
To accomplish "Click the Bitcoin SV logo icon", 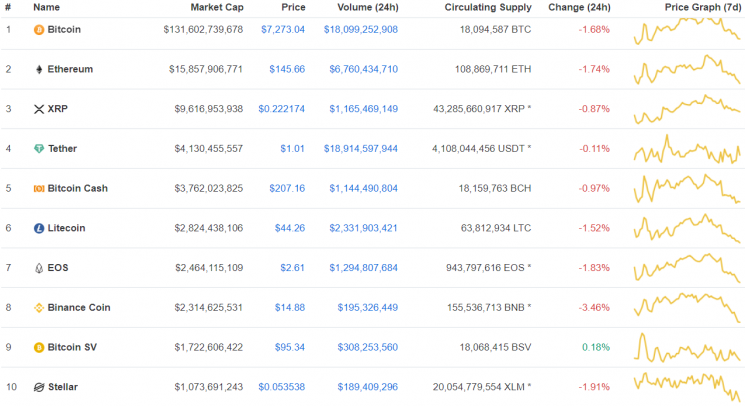I will (x=39, y=348).
